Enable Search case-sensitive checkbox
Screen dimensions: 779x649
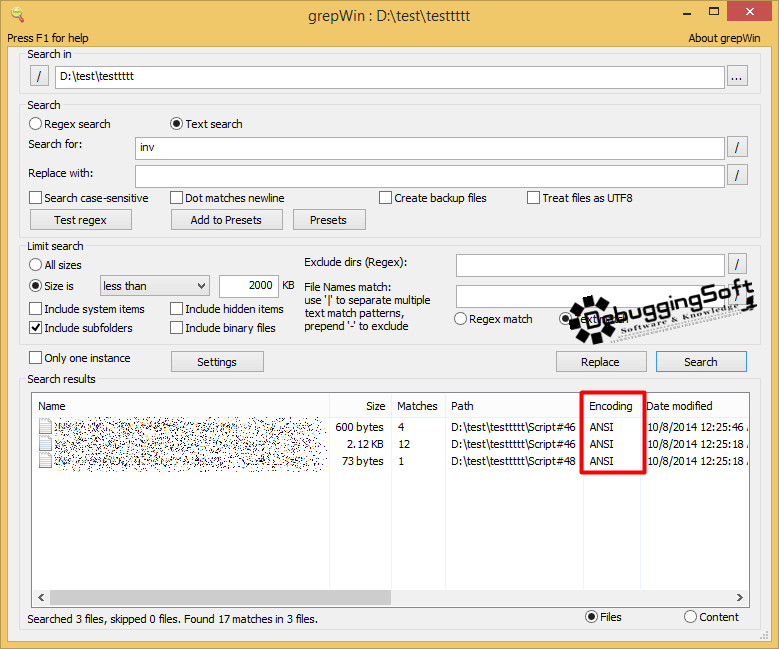[35, 198]
